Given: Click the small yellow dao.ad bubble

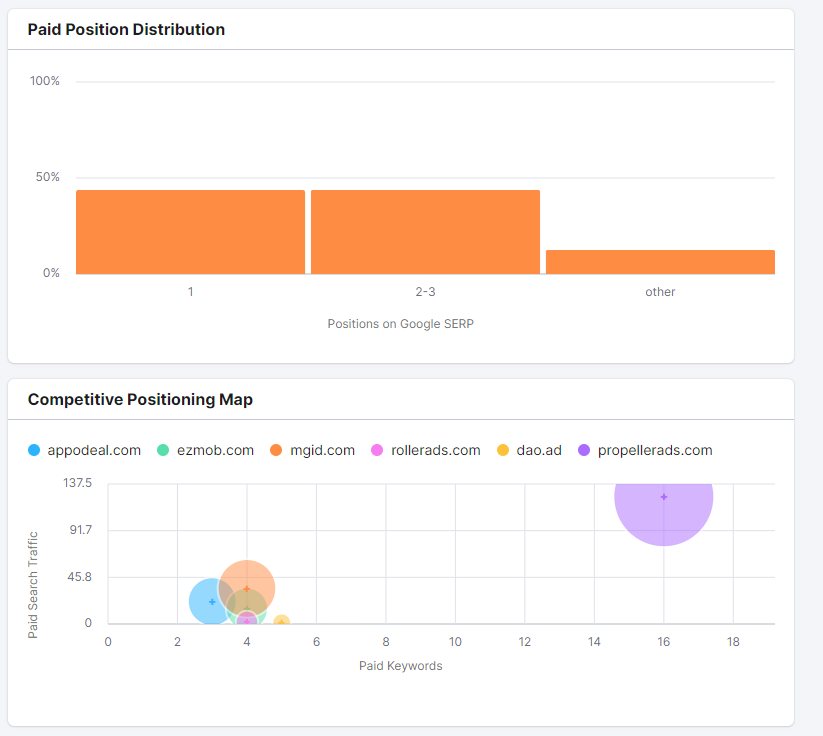Looking at the screenshot, I should tap(282, 622).
